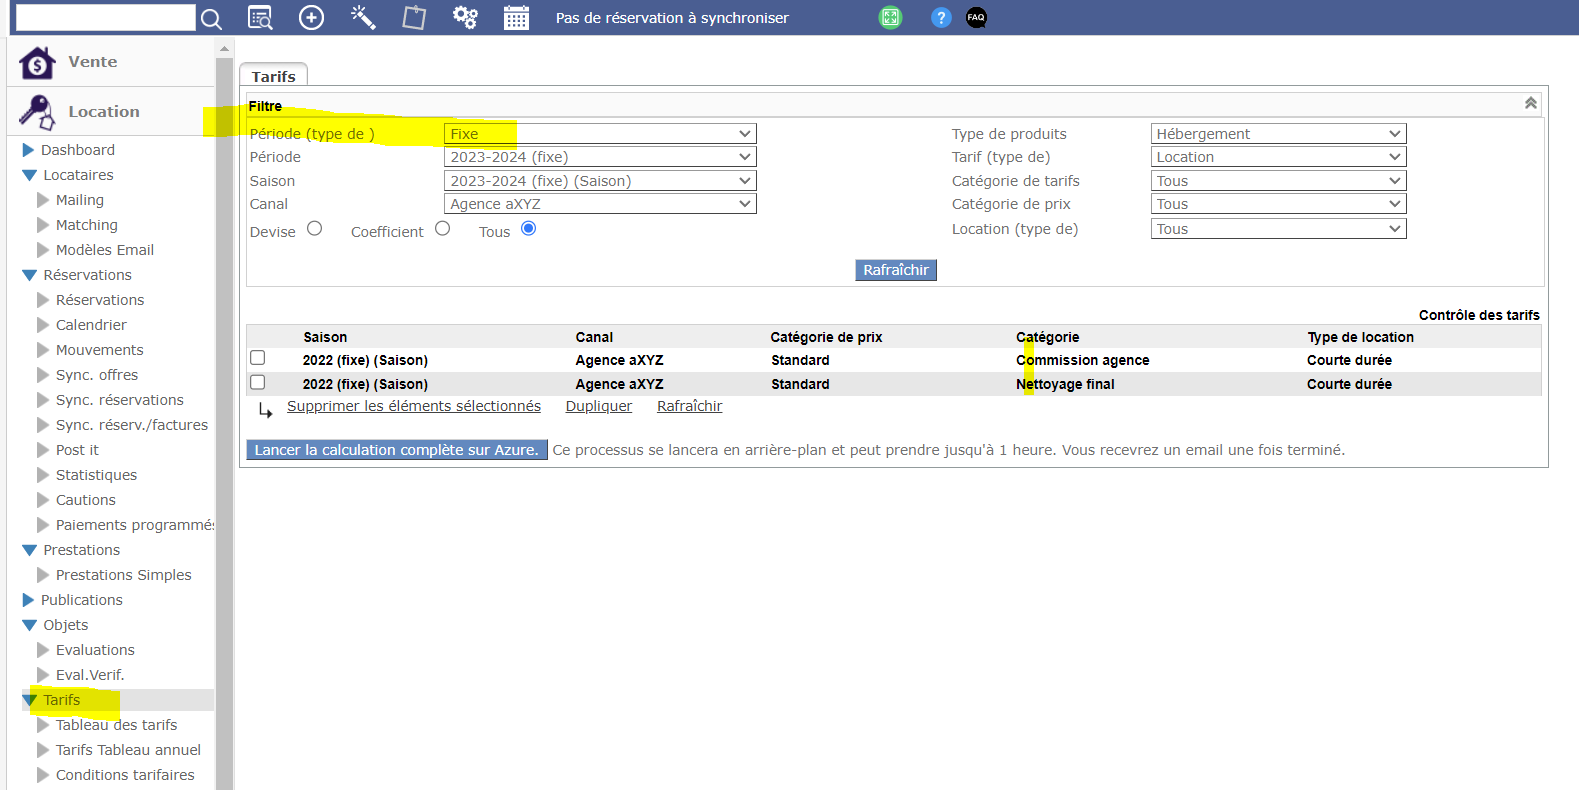
Task: Open the Type de produits dropdown
Action: point(1278,134)
